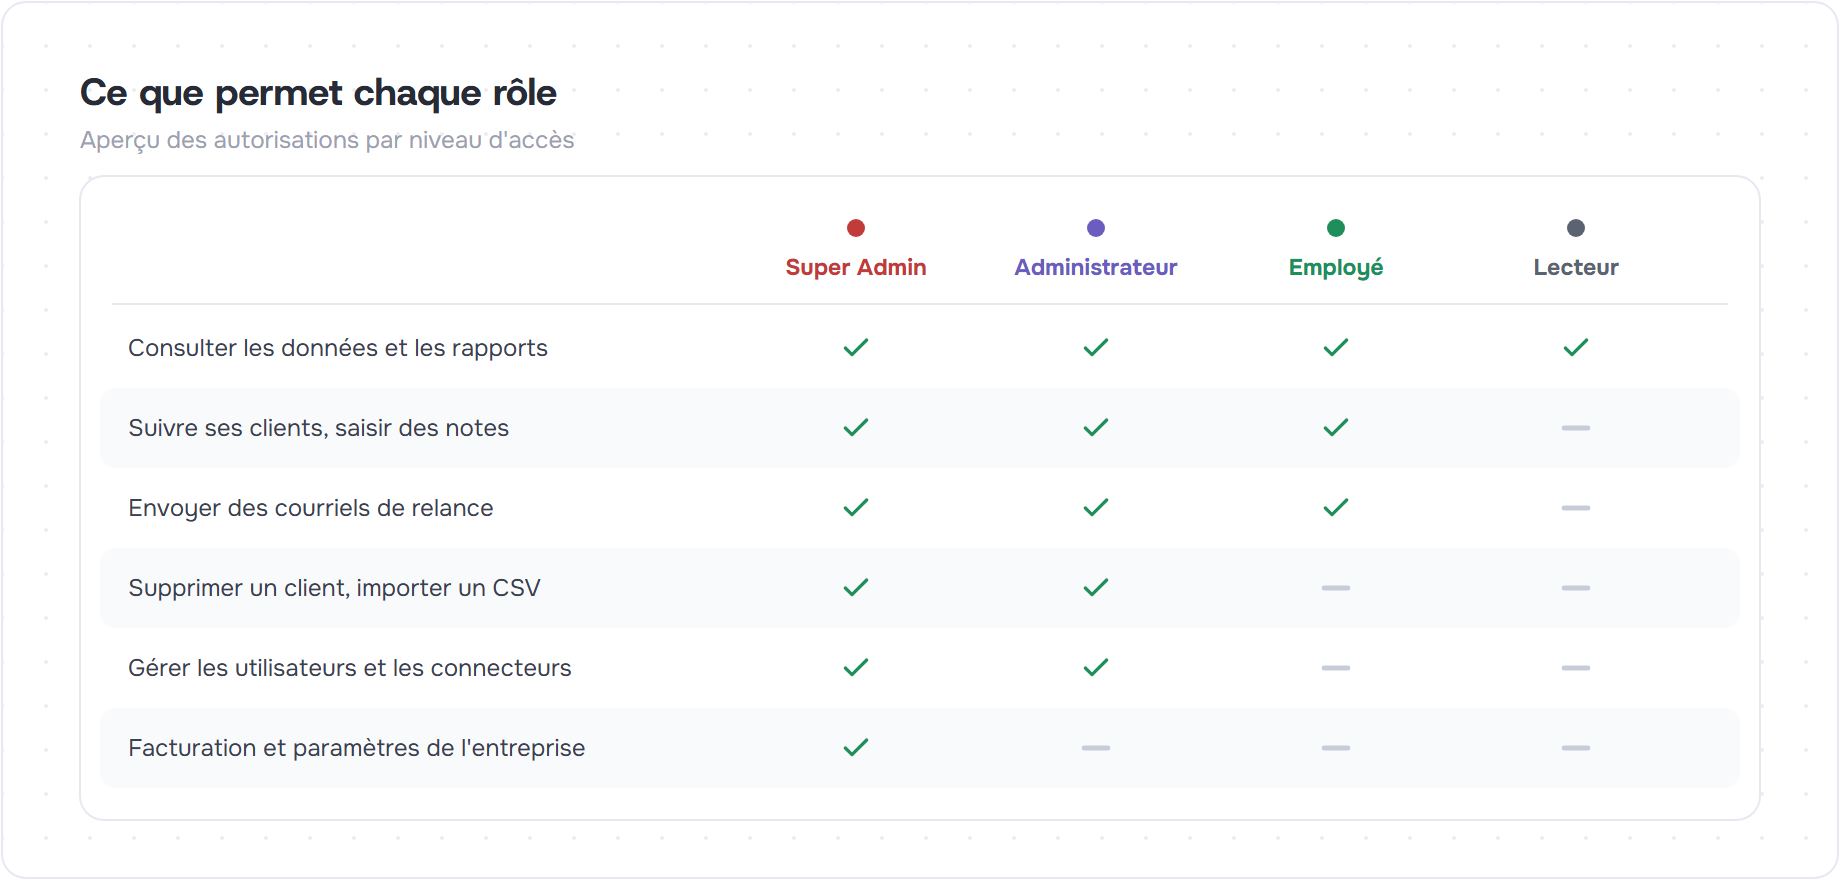Select 'Suivre ses clients, saisir des notes' label
This screenshot has width=1840, height=880.
319,428
